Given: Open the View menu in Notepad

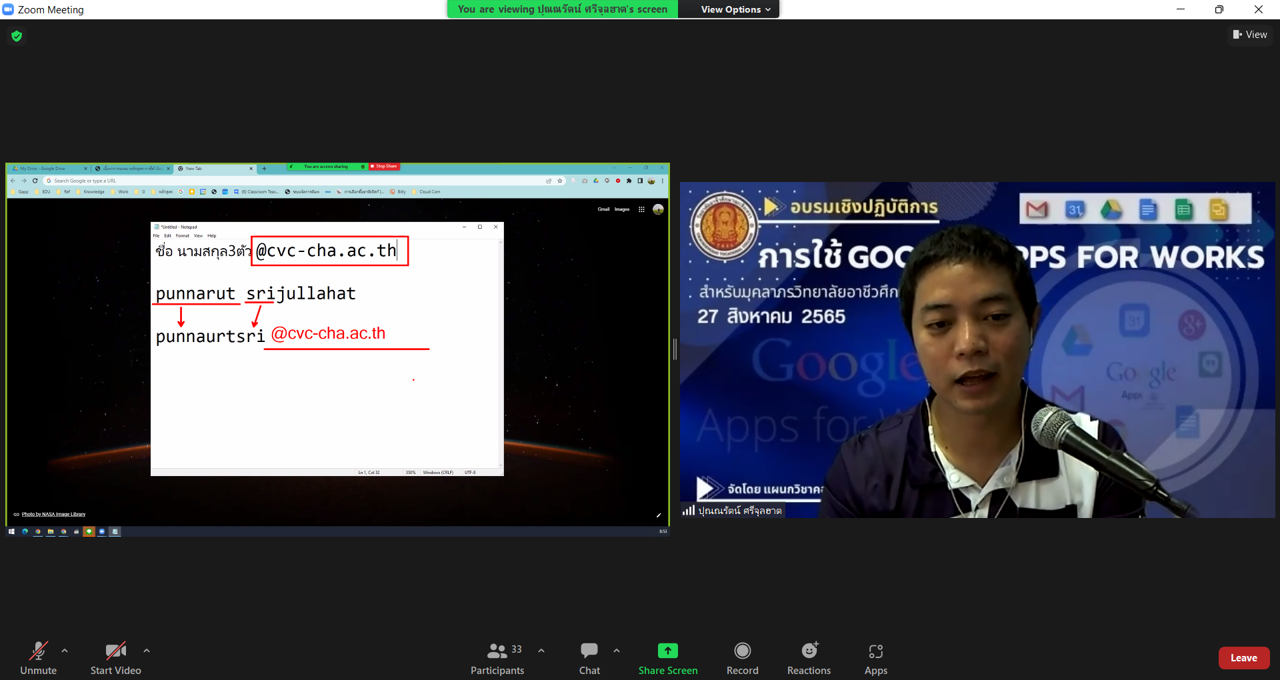Looking at the screenshot, I should tap(198, 236).
